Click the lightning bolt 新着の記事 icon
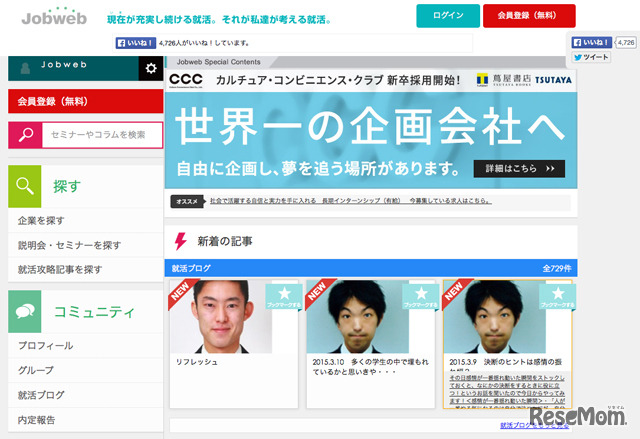 180,241
